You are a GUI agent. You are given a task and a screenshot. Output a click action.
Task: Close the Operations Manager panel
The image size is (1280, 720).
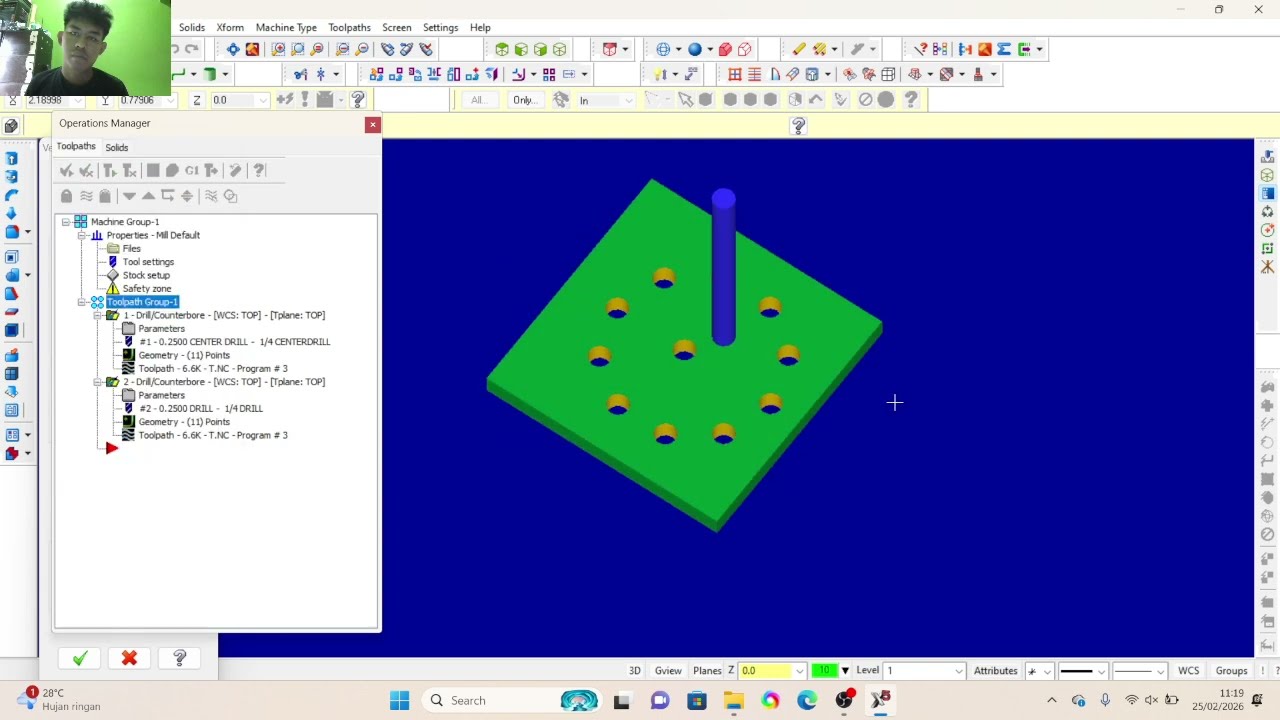coord(372,124)
